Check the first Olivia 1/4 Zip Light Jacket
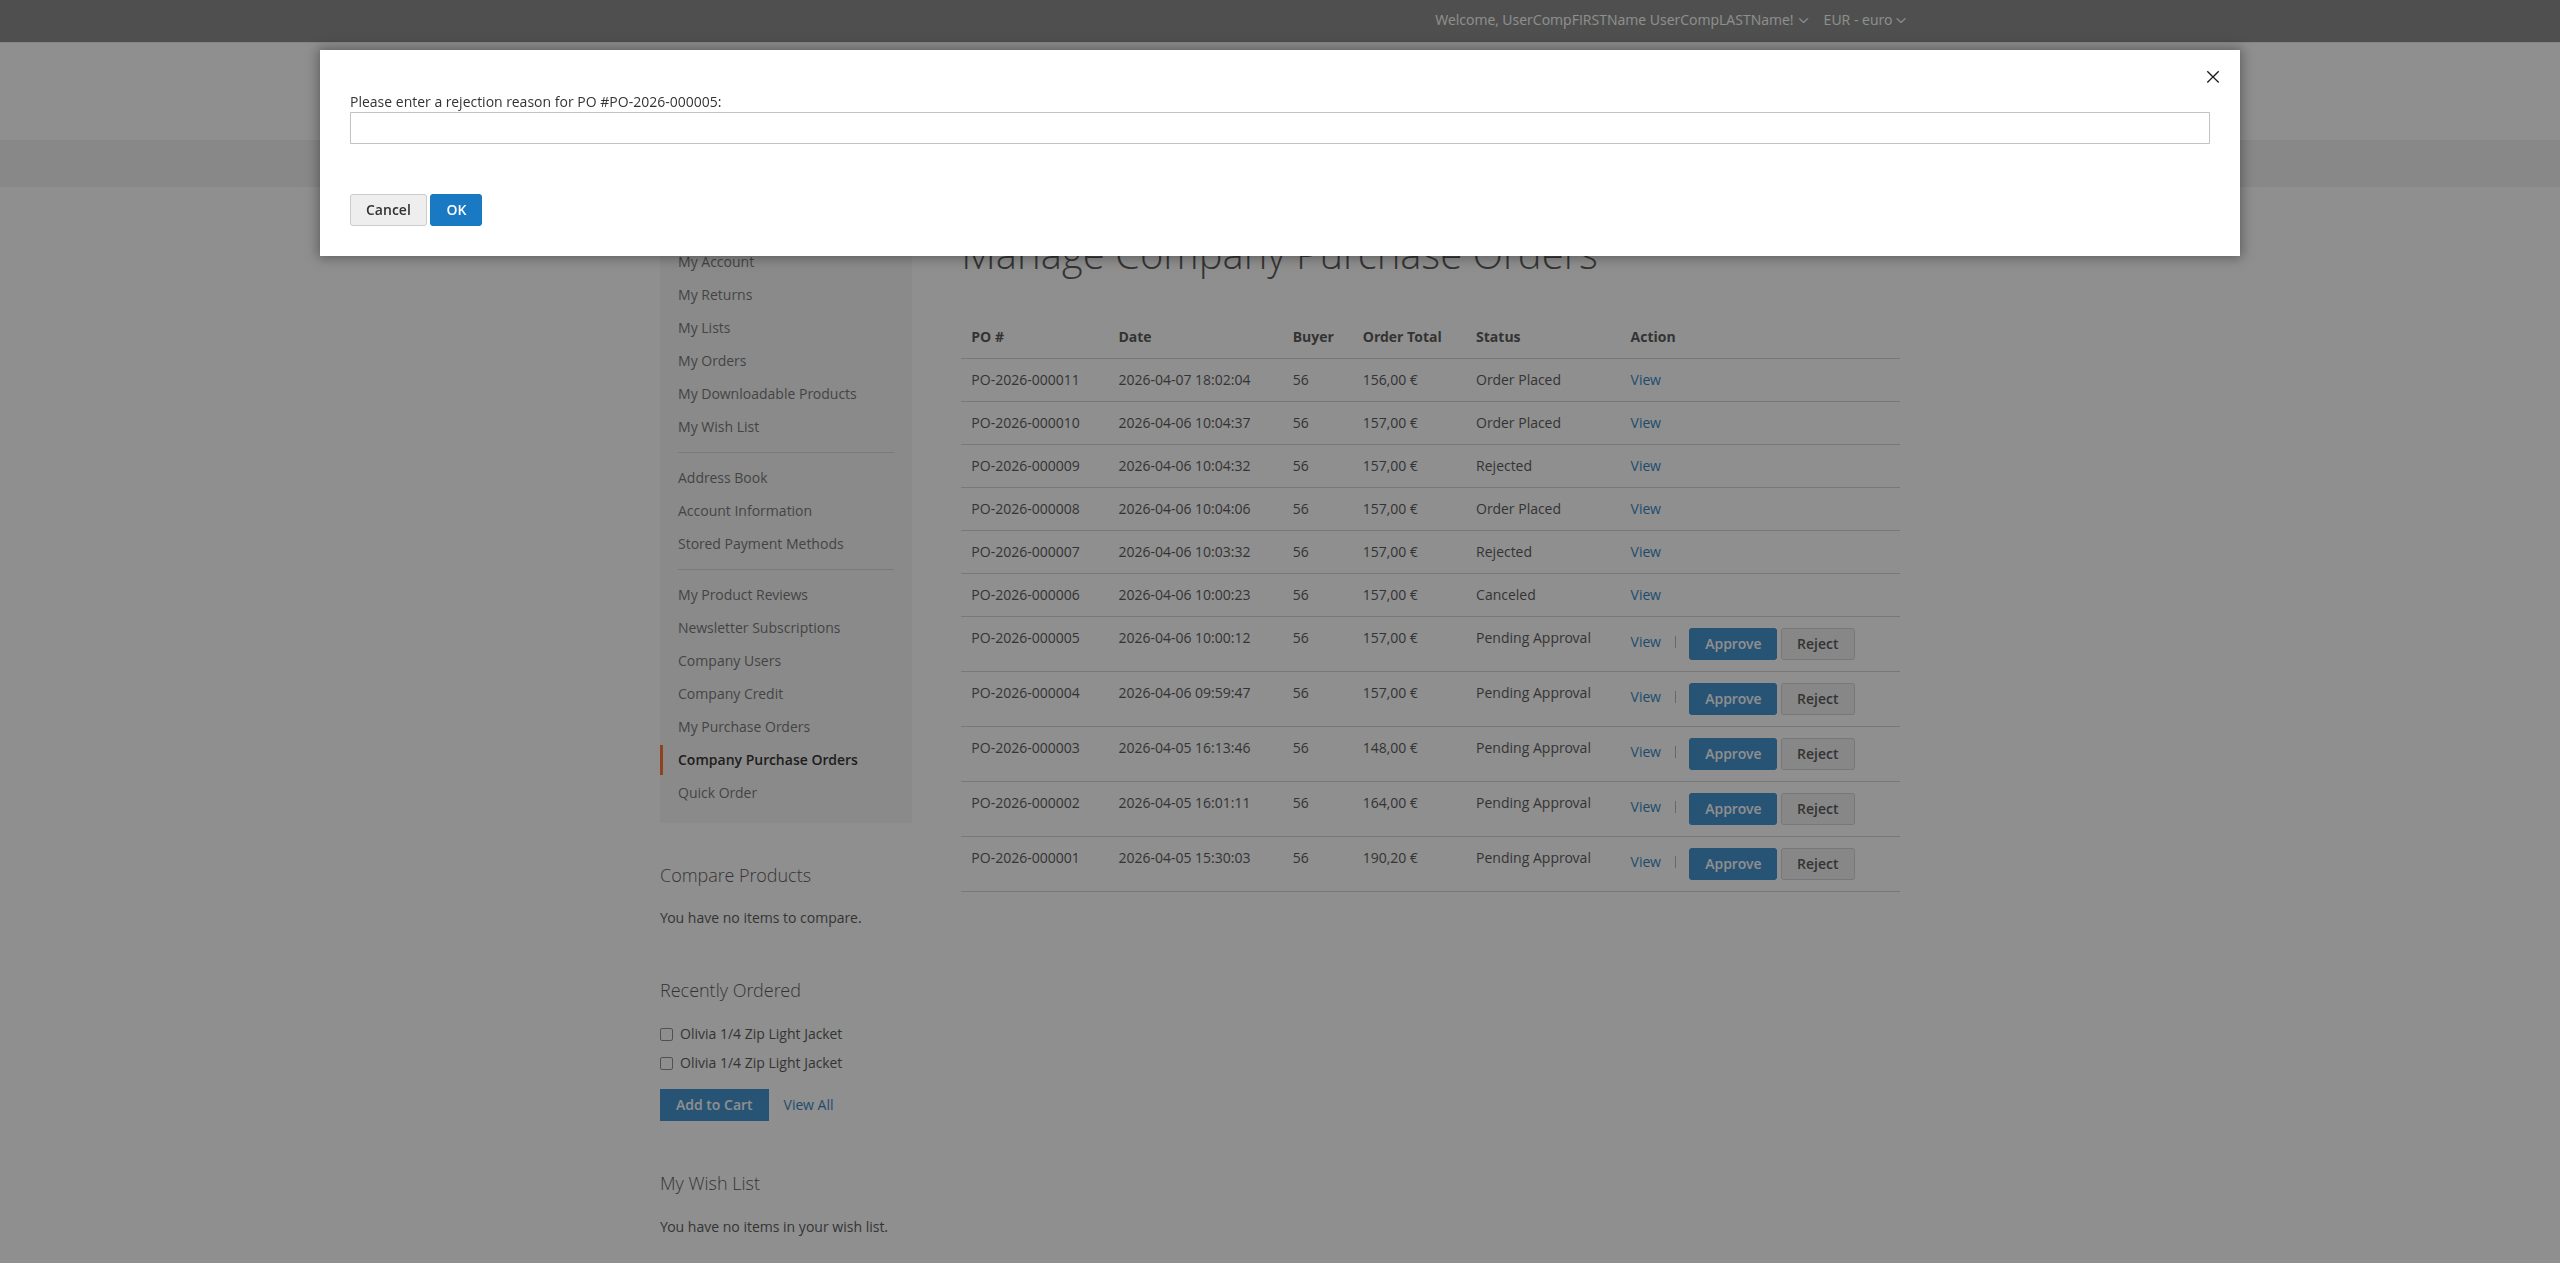The height and width of the screenshot is (1263, 2560). pyautogui.click(x=667, y=1035)
